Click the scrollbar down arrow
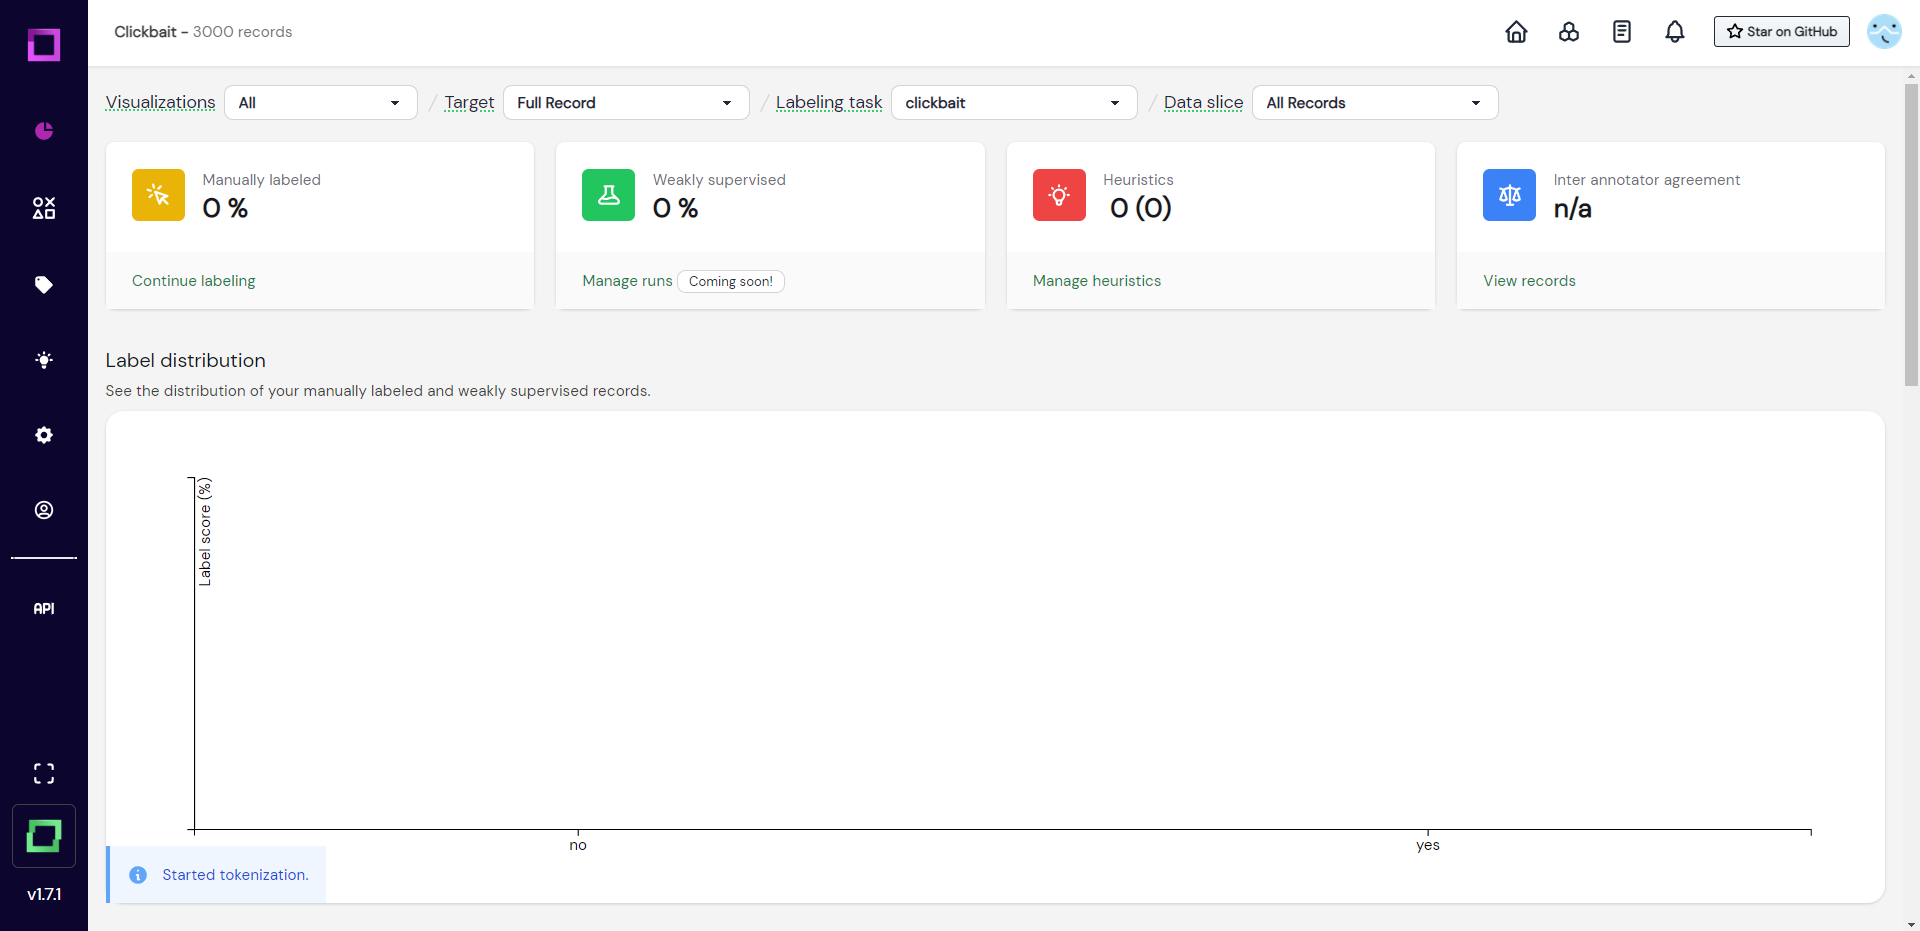Viewport: 1920px width, 931px height. tap(1911, 924)
